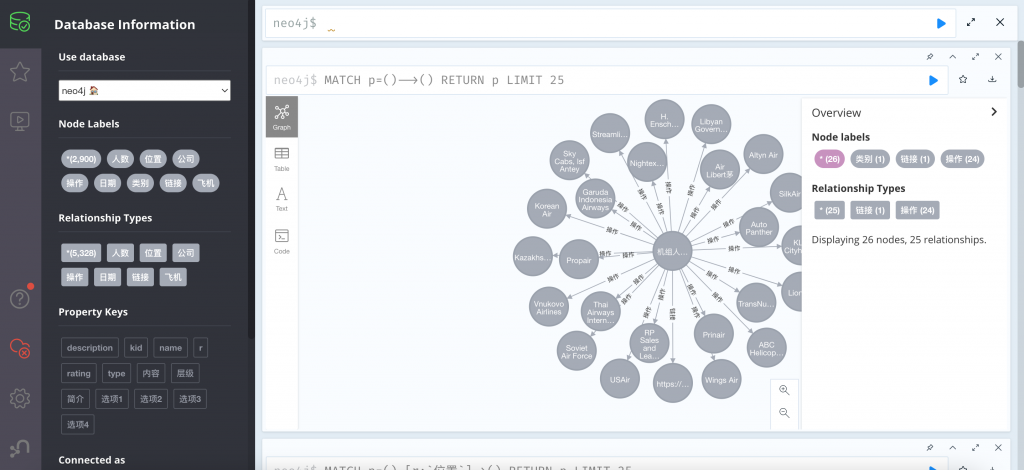Select the 公司 node label chip
The height and width of the screenshot is (470, 1024).
(x=185, y=159)
